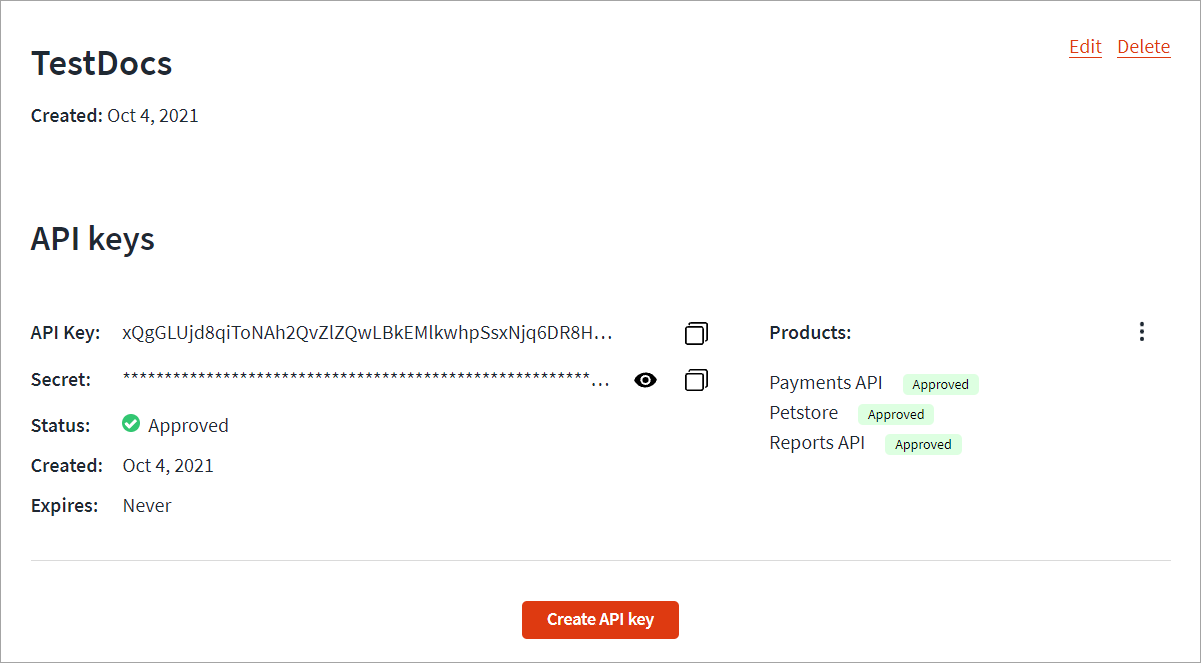Click the truncated API Key string
Screen dimensions: 1201x663
tap(366, 333)
